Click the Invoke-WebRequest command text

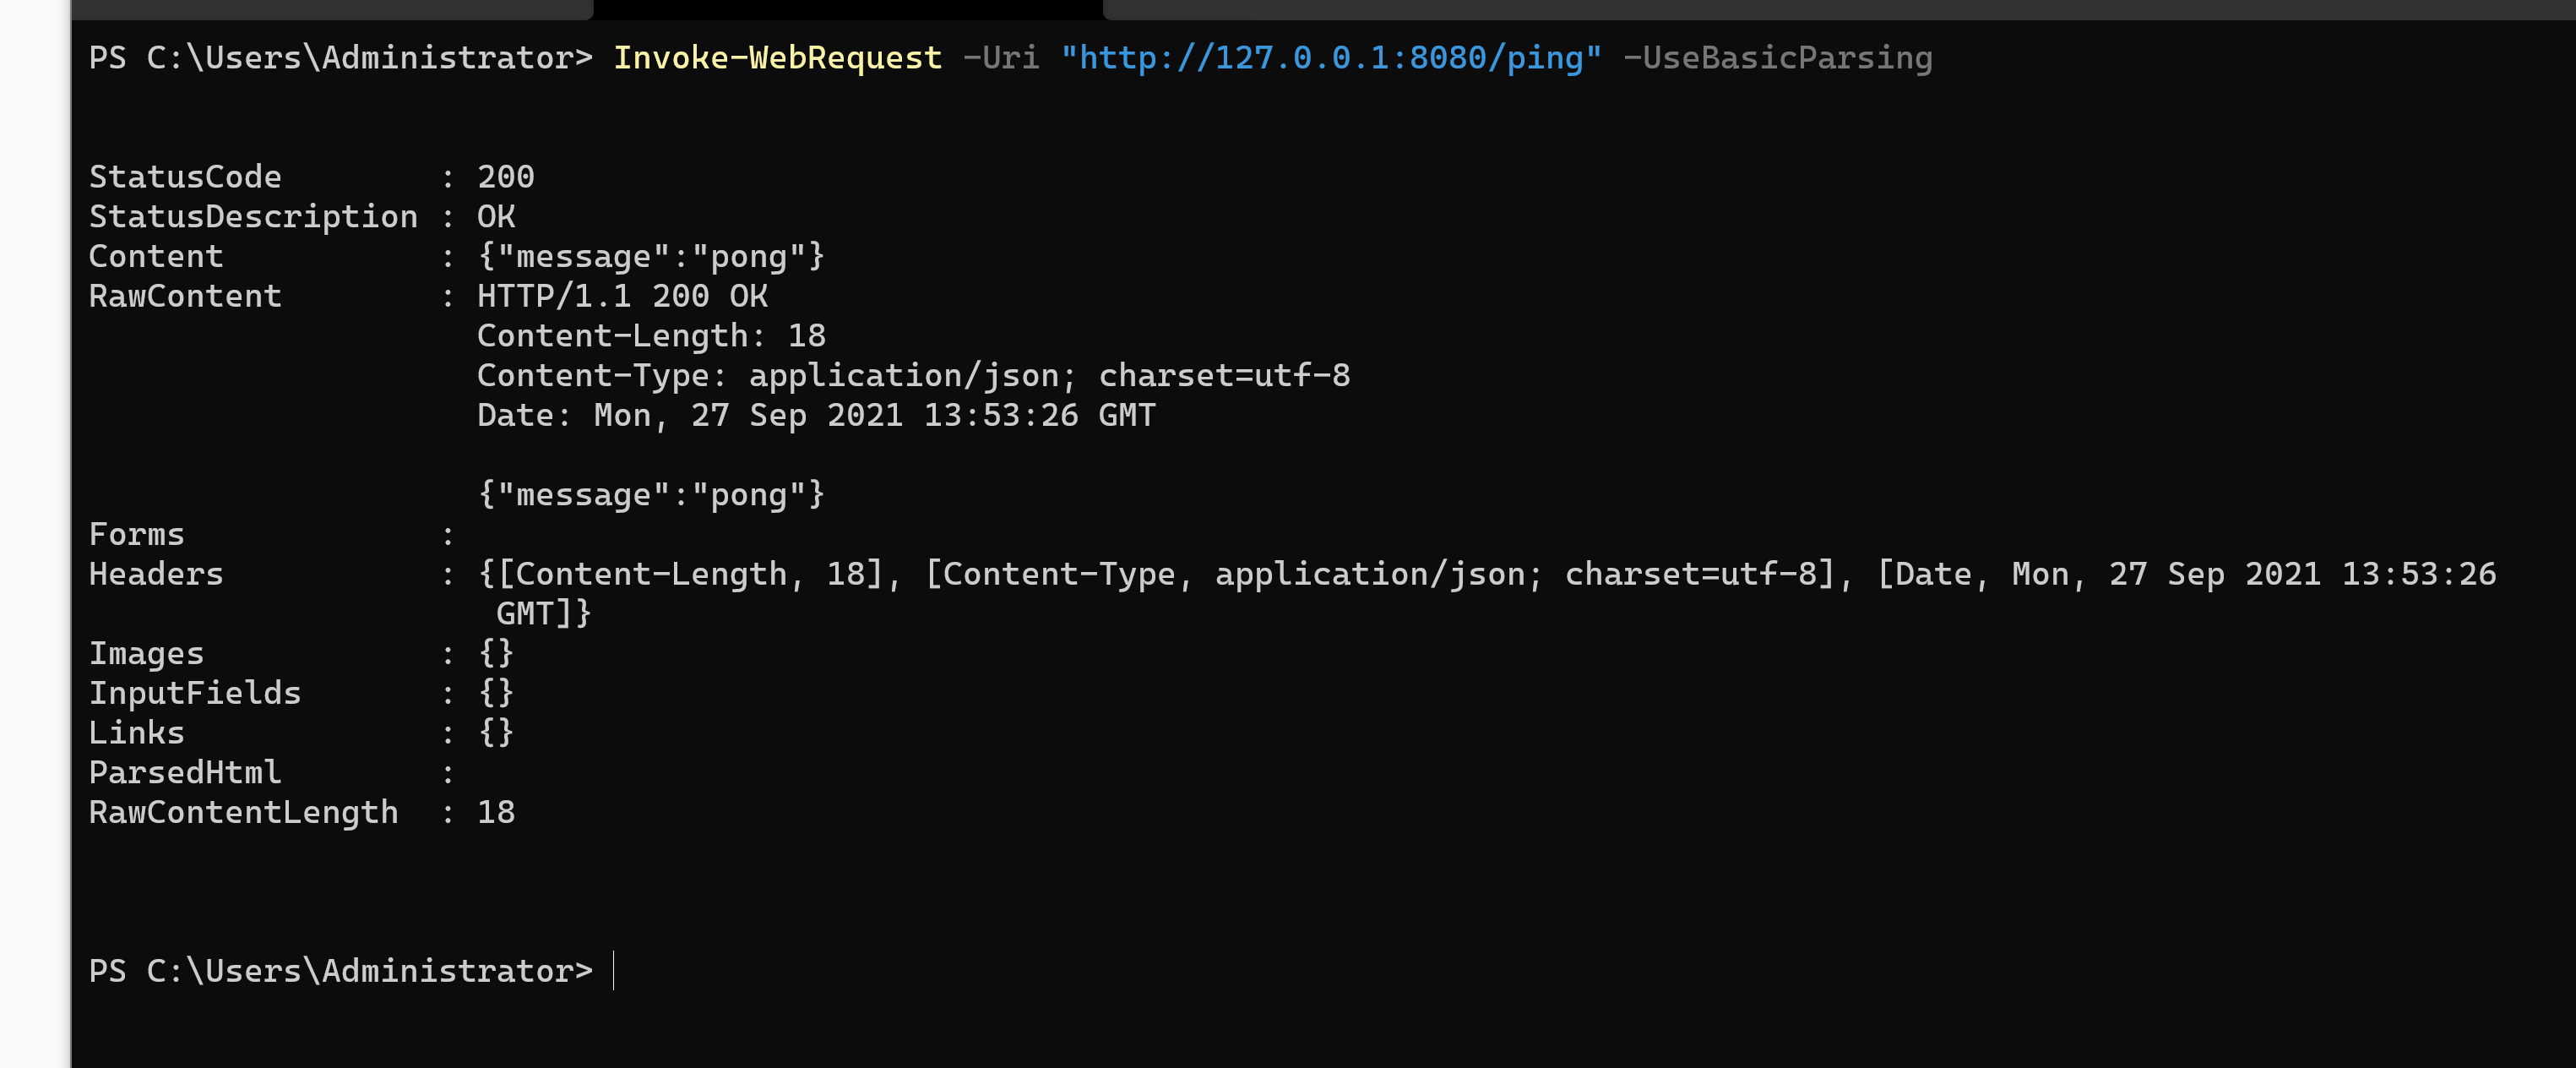(777, 58)
